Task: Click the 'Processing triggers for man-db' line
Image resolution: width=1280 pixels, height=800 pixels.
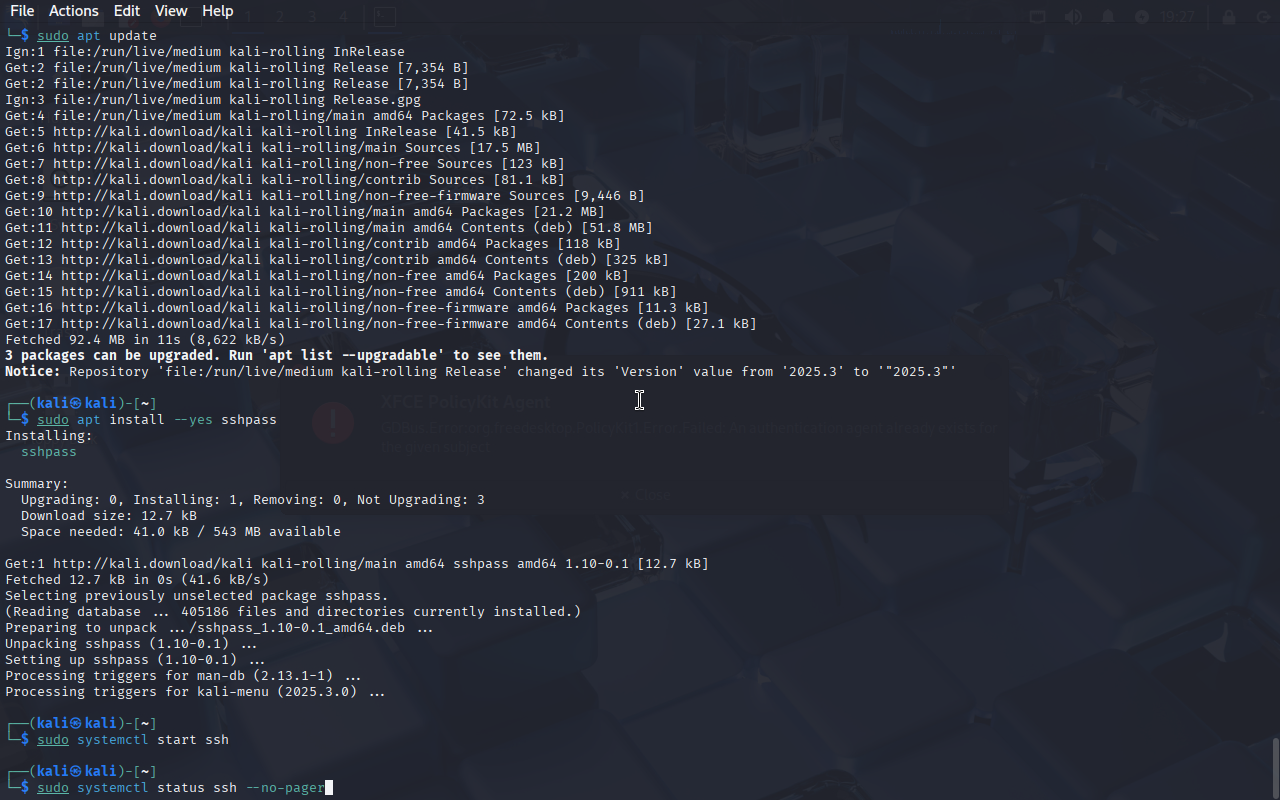Action: point(183,676)
